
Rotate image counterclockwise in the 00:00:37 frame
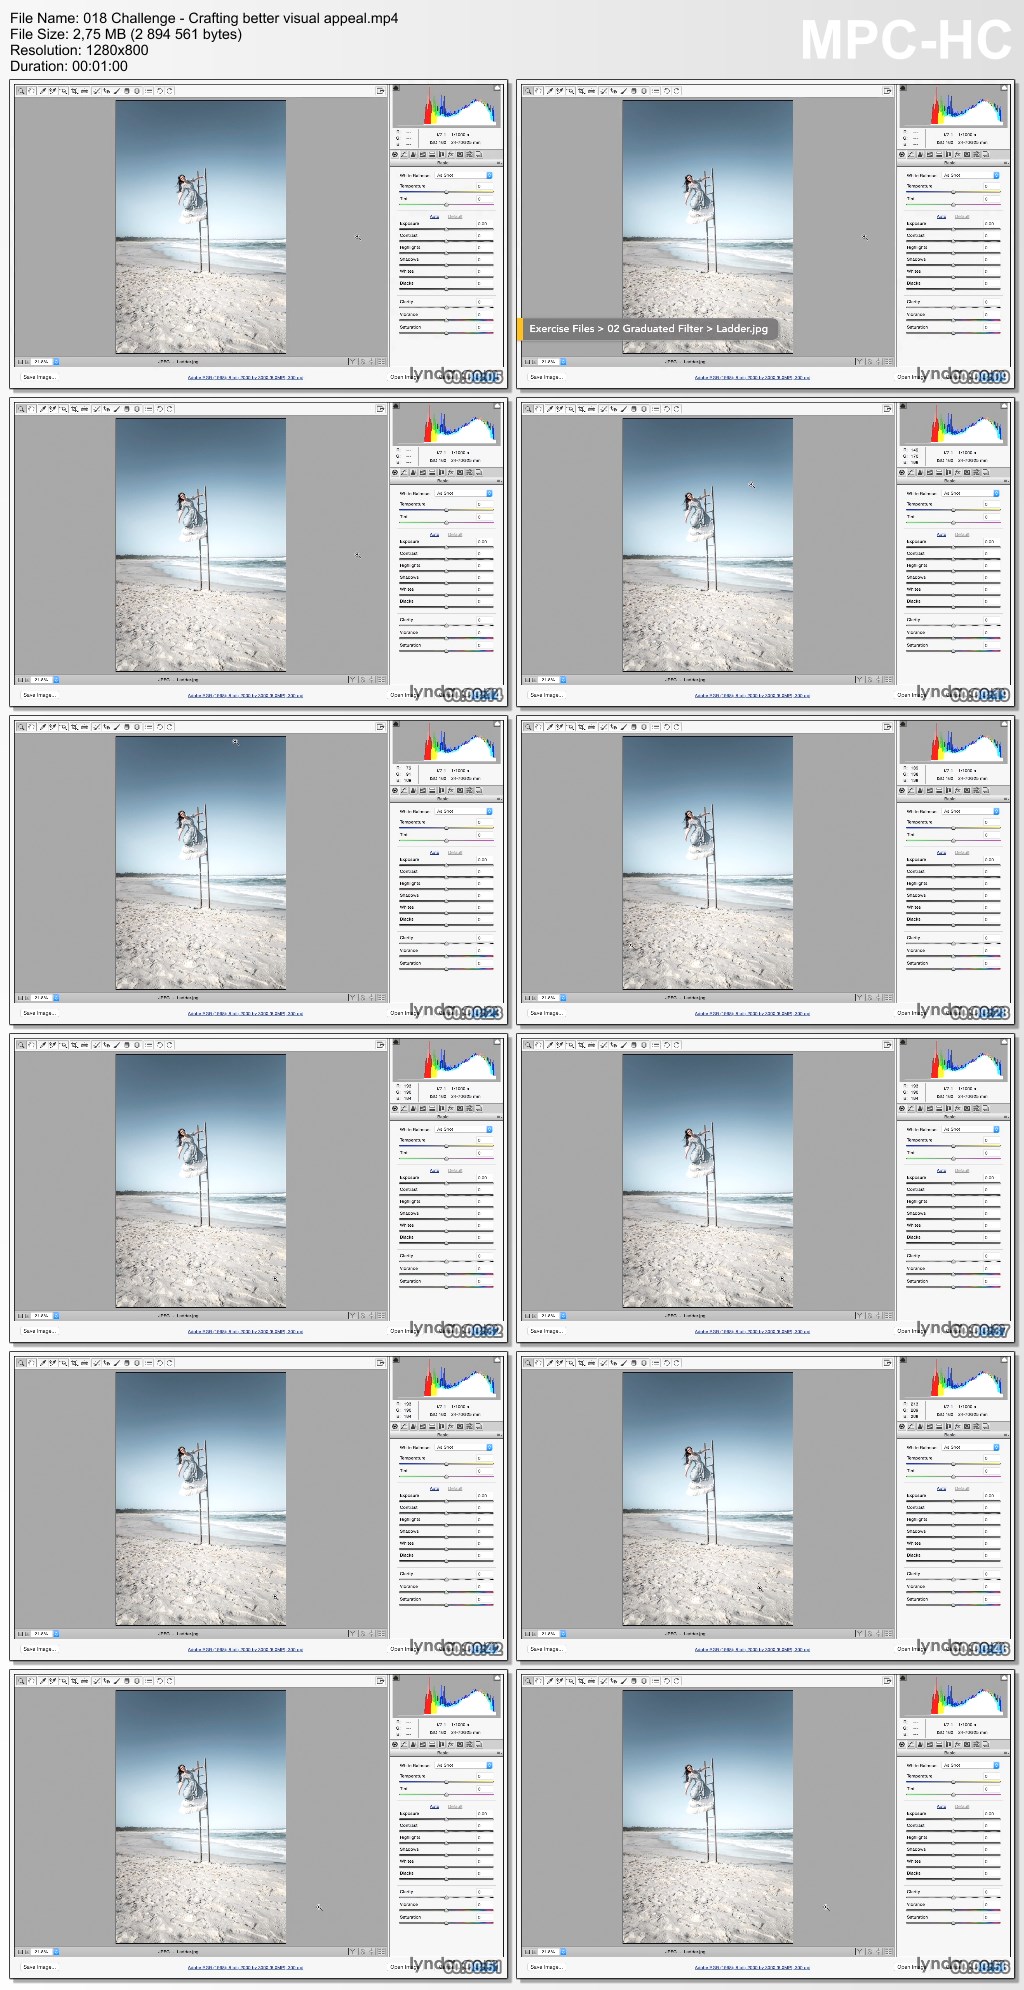[x=666, y=1045]
